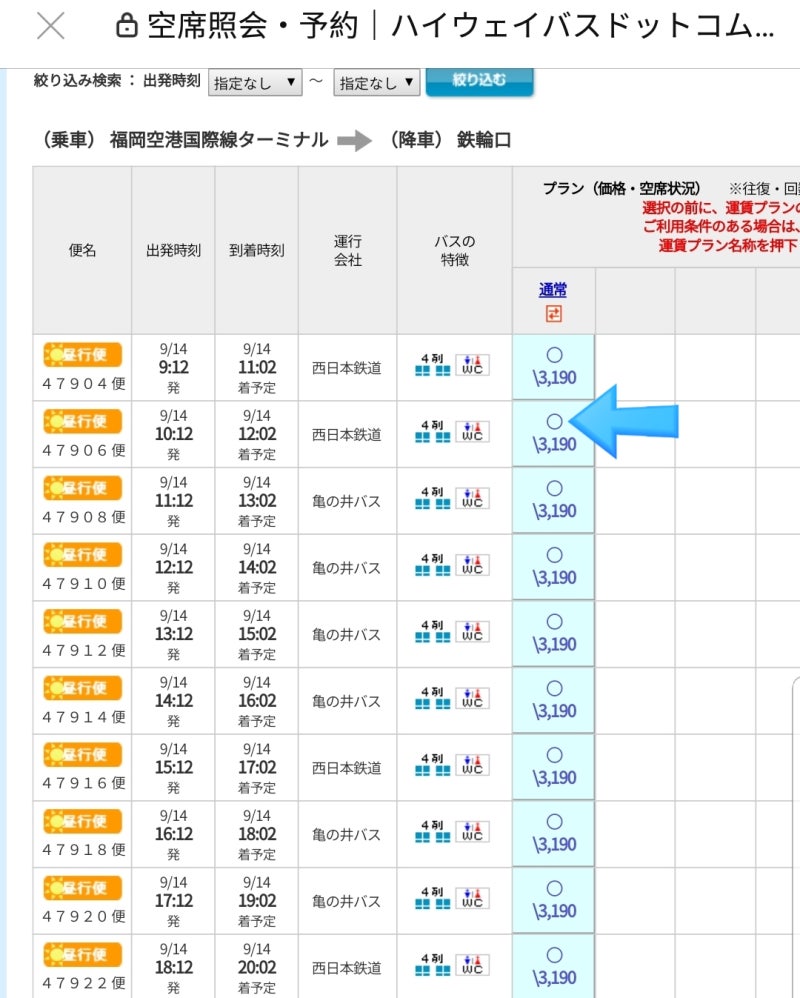Click the WC toilet icon in the 15:12 row
This screenshot has width=800, height=998.
472,765
